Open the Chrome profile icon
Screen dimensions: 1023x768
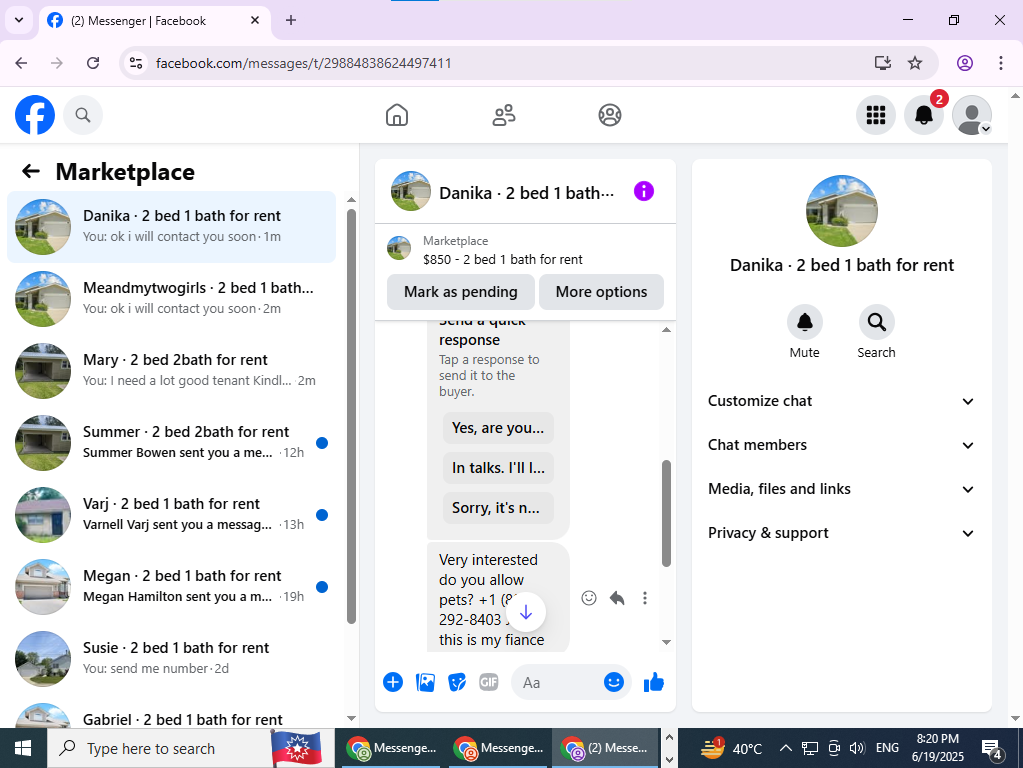[965, 63]
